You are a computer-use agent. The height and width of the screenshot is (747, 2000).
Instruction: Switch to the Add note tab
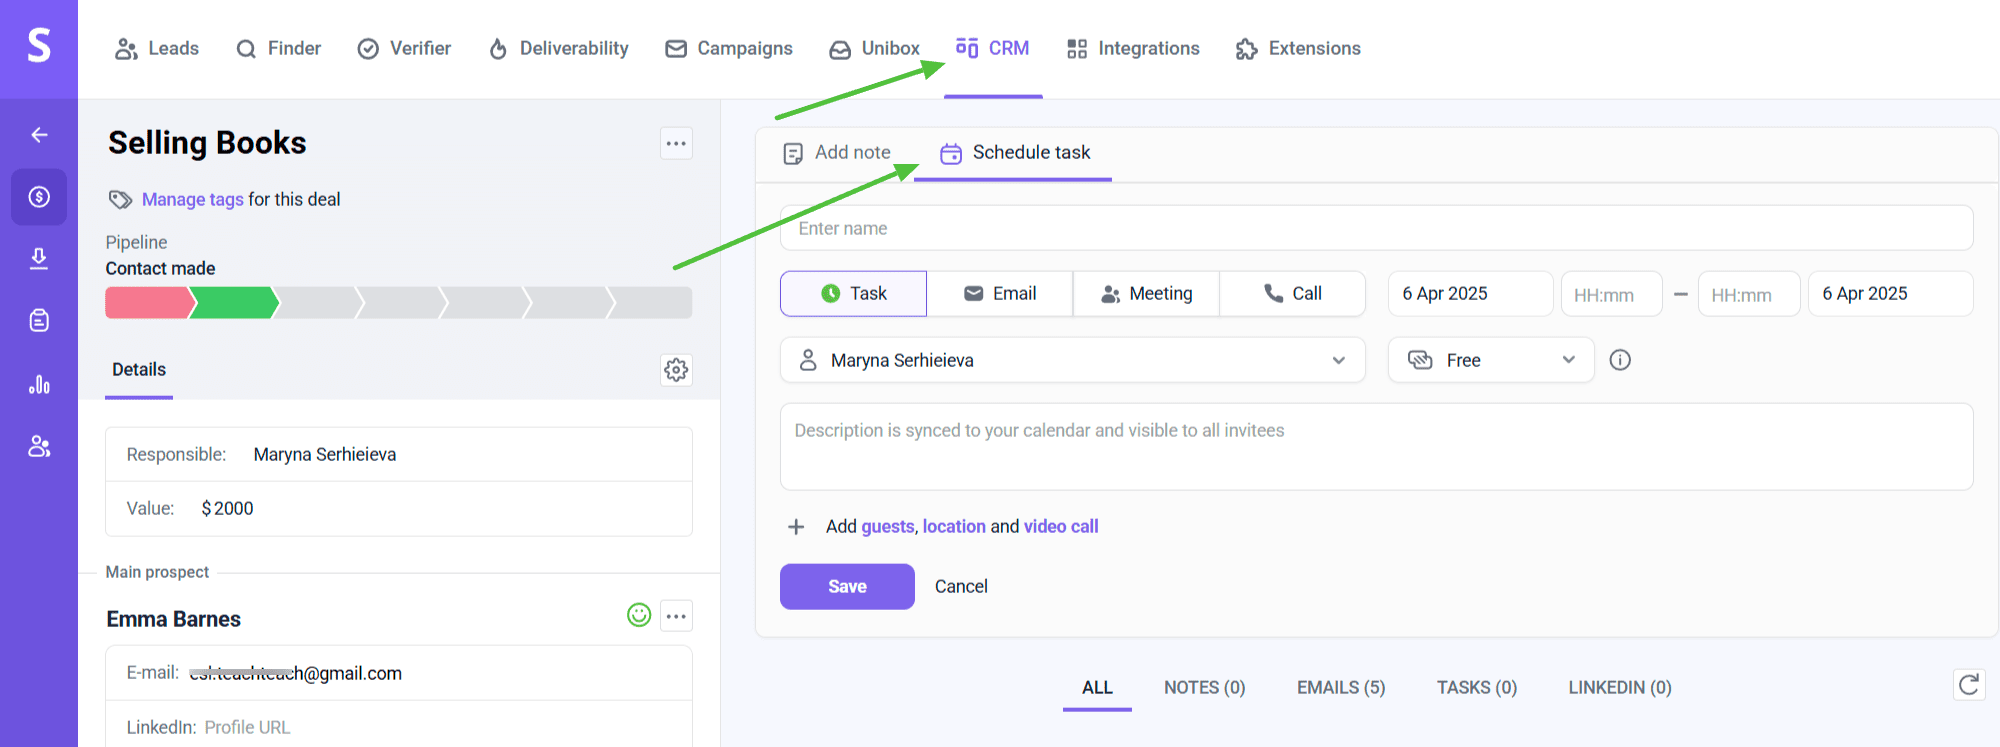pyautogui.click(x=837, y=153)
